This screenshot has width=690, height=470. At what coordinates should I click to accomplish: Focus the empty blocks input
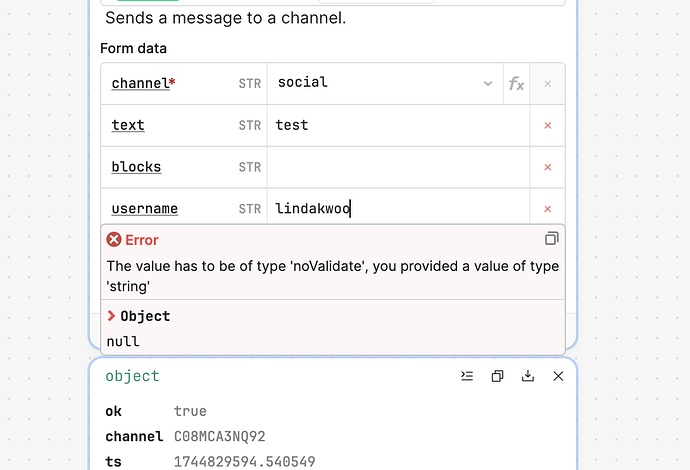(398, 167)
